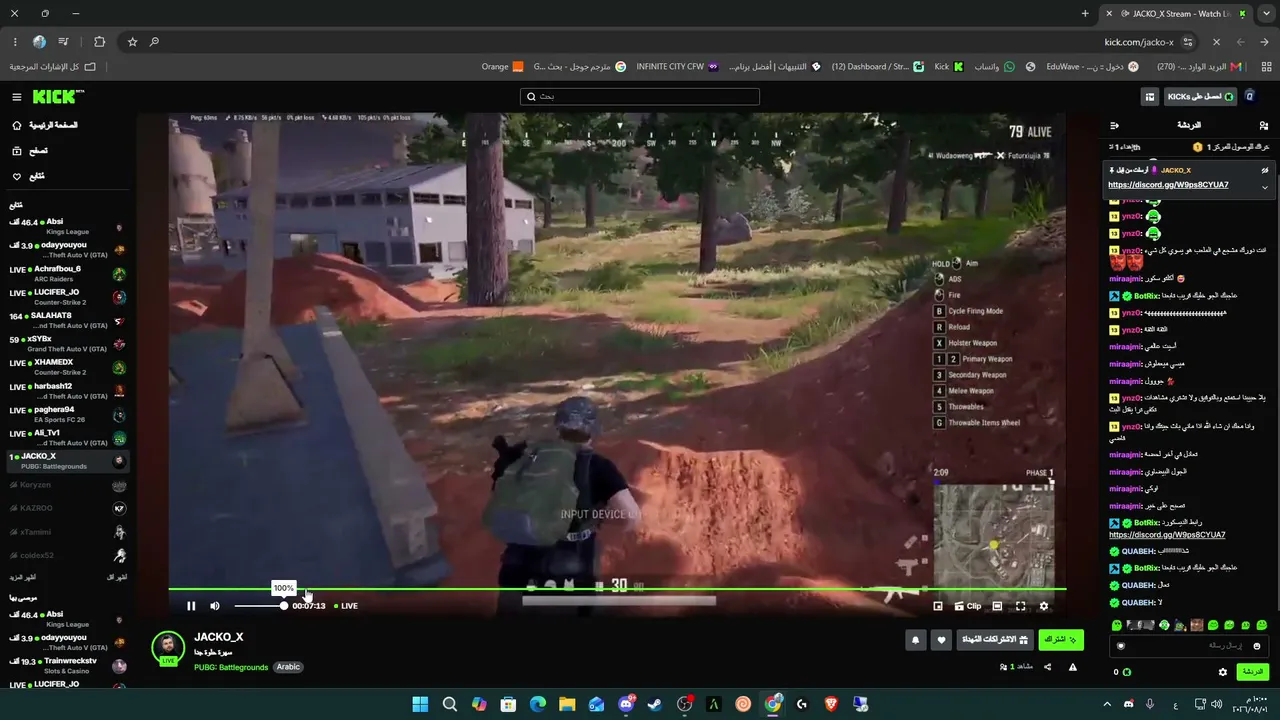Image resolution: width=1280 pixels, height=720 pixels.
Task: Hide the pinned chat message
Action: pyautogui.click(x=1264, y=170)
